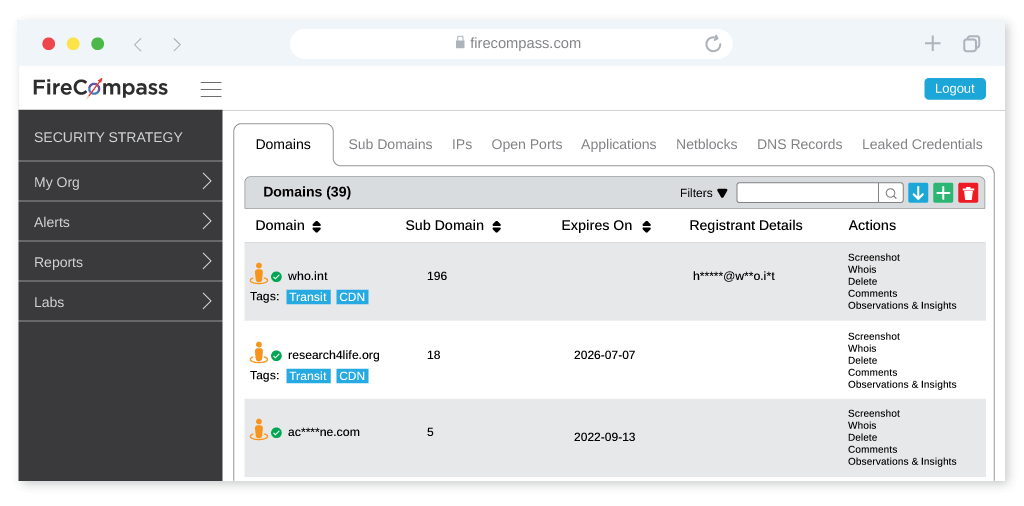This screenshot has width=1024, height=506.
Task: Click Whois link for research4life.org
Action: tap(862, 348)
